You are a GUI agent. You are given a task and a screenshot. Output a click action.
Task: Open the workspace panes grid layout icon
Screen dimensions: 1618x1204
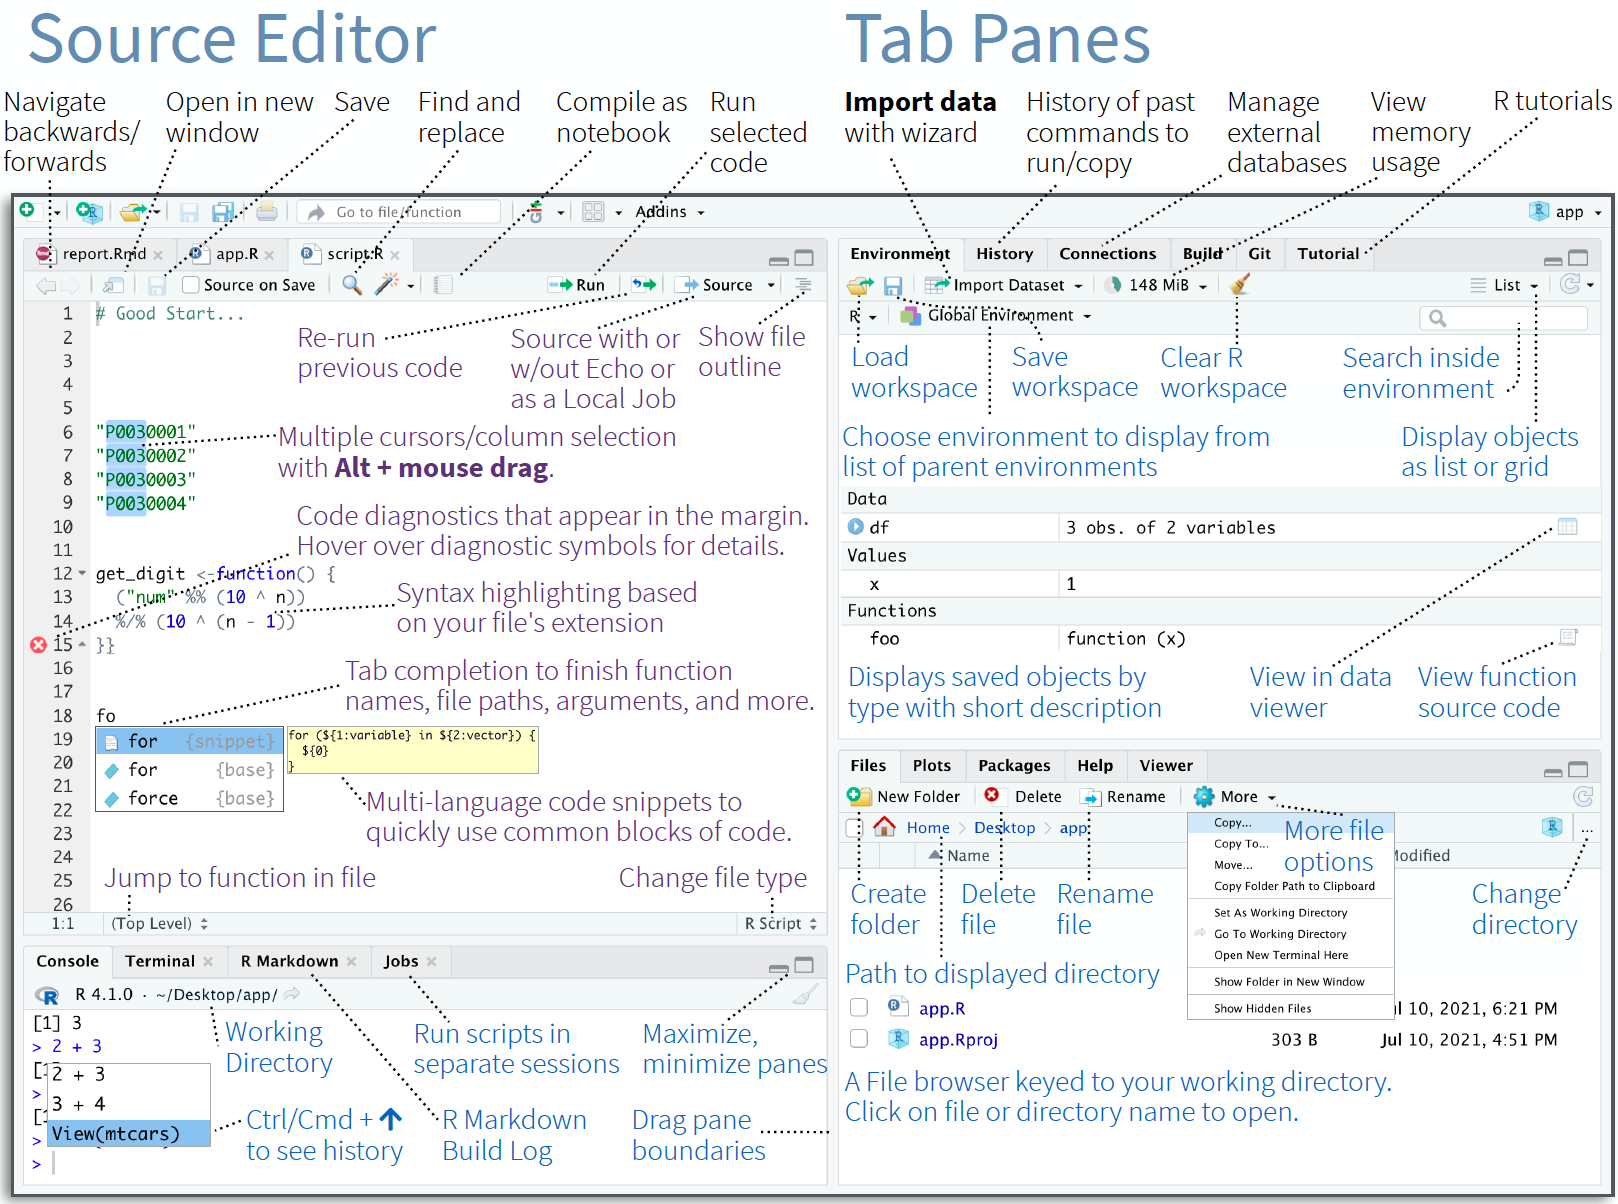tap(593, 211)
